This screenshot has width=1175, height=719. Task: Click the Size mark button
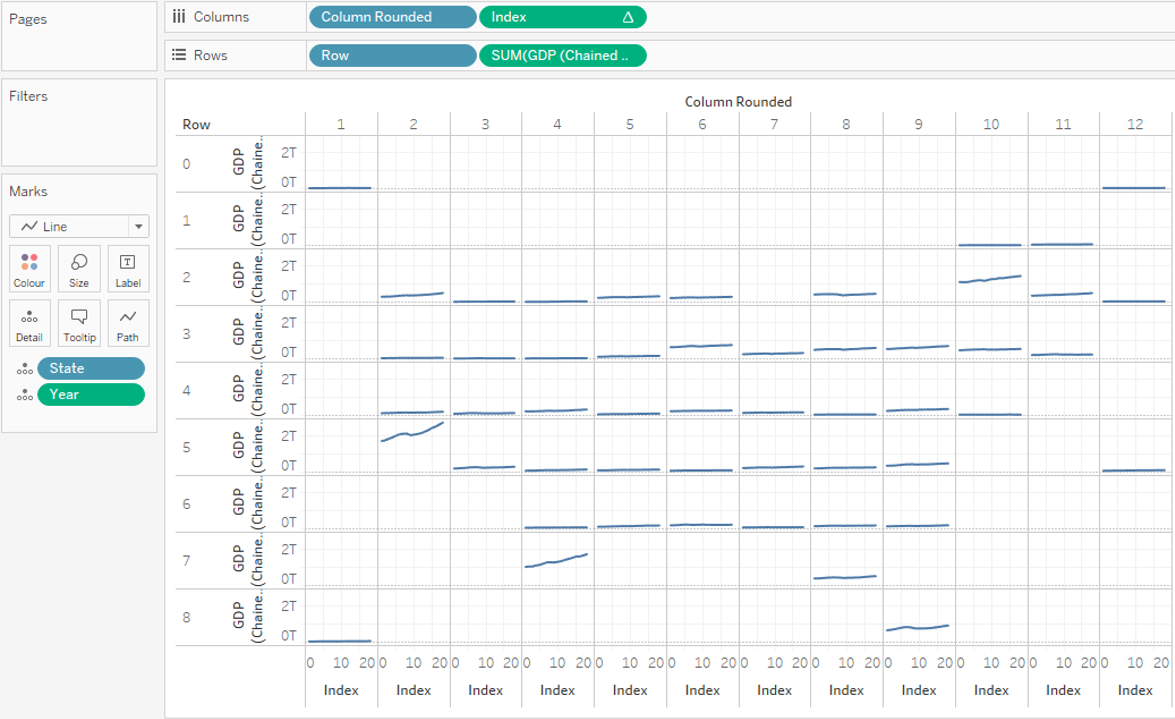79,269
